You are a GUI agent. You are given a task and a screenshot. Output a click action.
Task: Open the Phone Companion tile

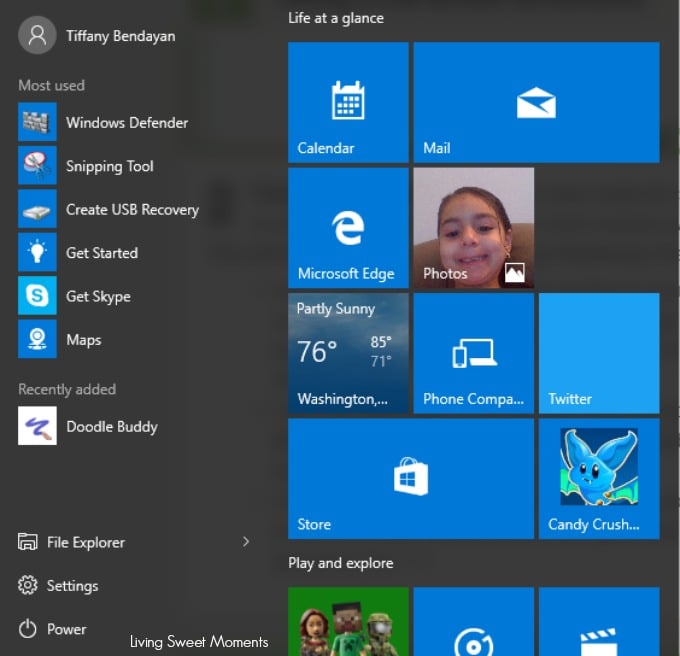pyautogui.click(x=474, y=353)
